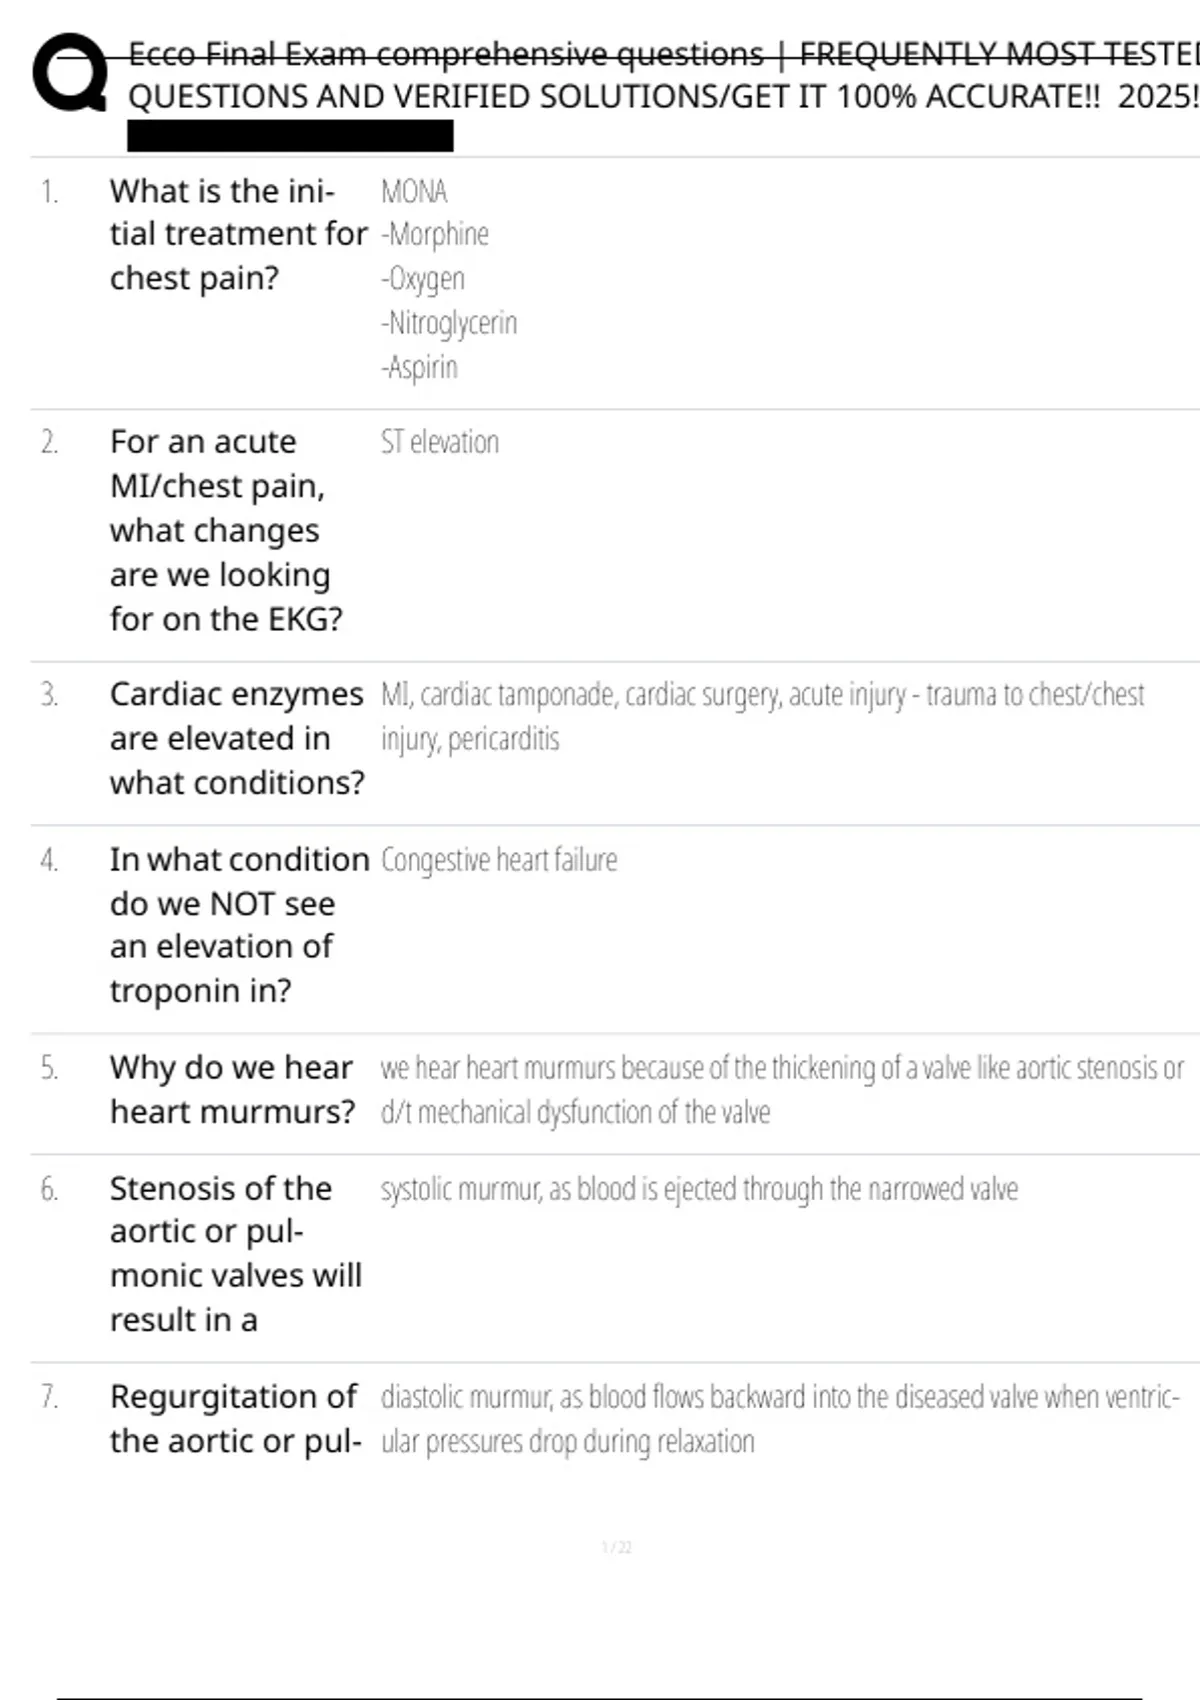
Task: Click the Q logo icon
Action: (x=70, y=72)
